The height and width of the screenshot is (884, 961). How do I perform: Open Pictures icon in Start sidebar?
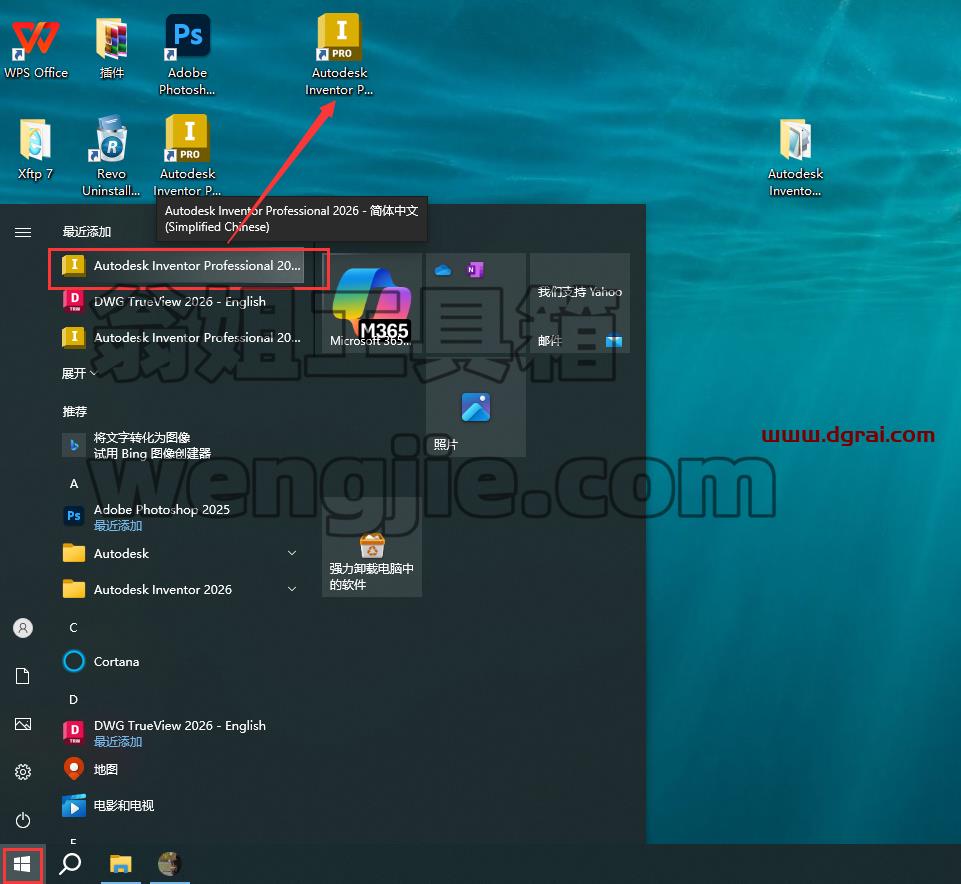(23, 724)
